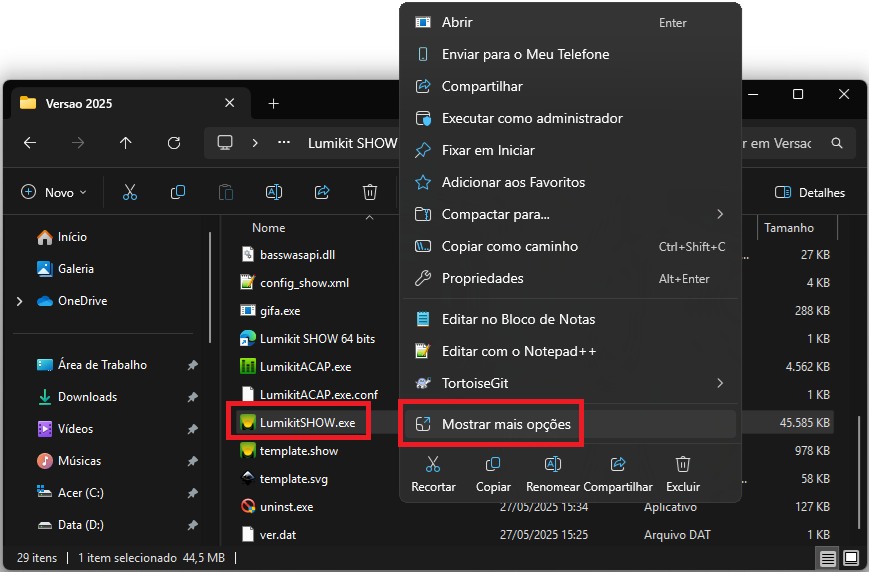Image resolution: width=869 pixels, height=572 pixels.
Task: Select the LumikitSHOW.exe file
Action: [306, 423]
